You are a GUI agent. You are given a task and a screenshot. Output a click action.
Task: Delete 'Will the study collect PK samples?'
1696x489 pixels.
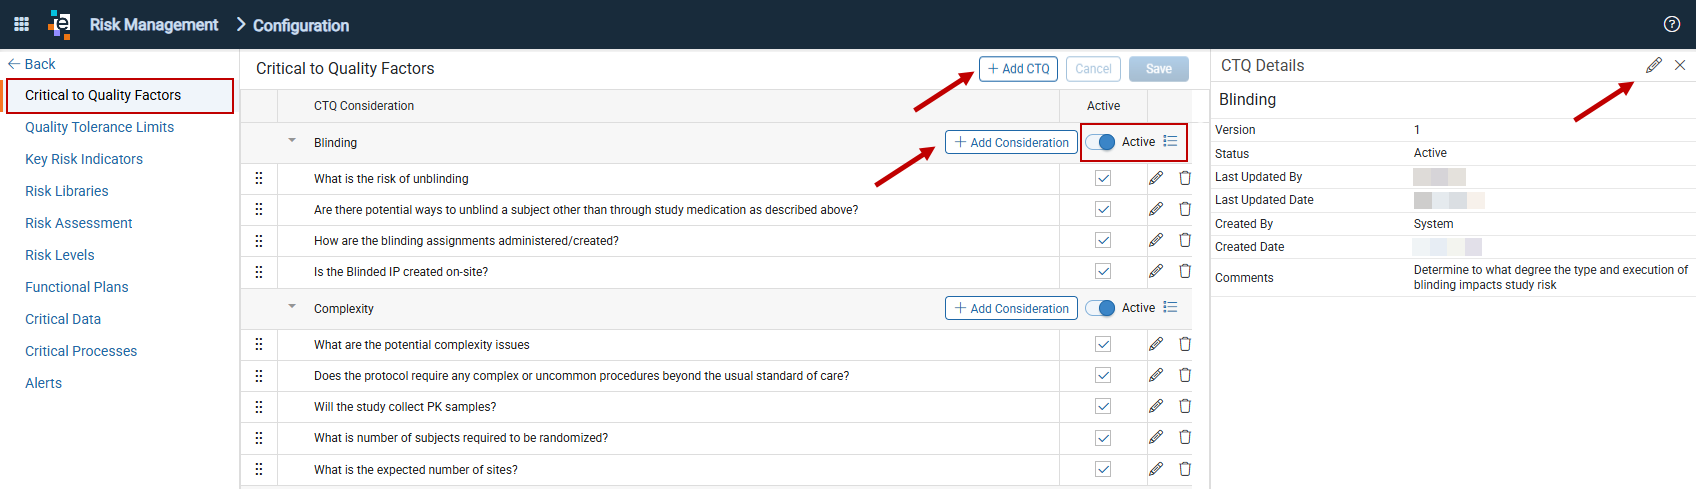click(x=1185, y=406)
